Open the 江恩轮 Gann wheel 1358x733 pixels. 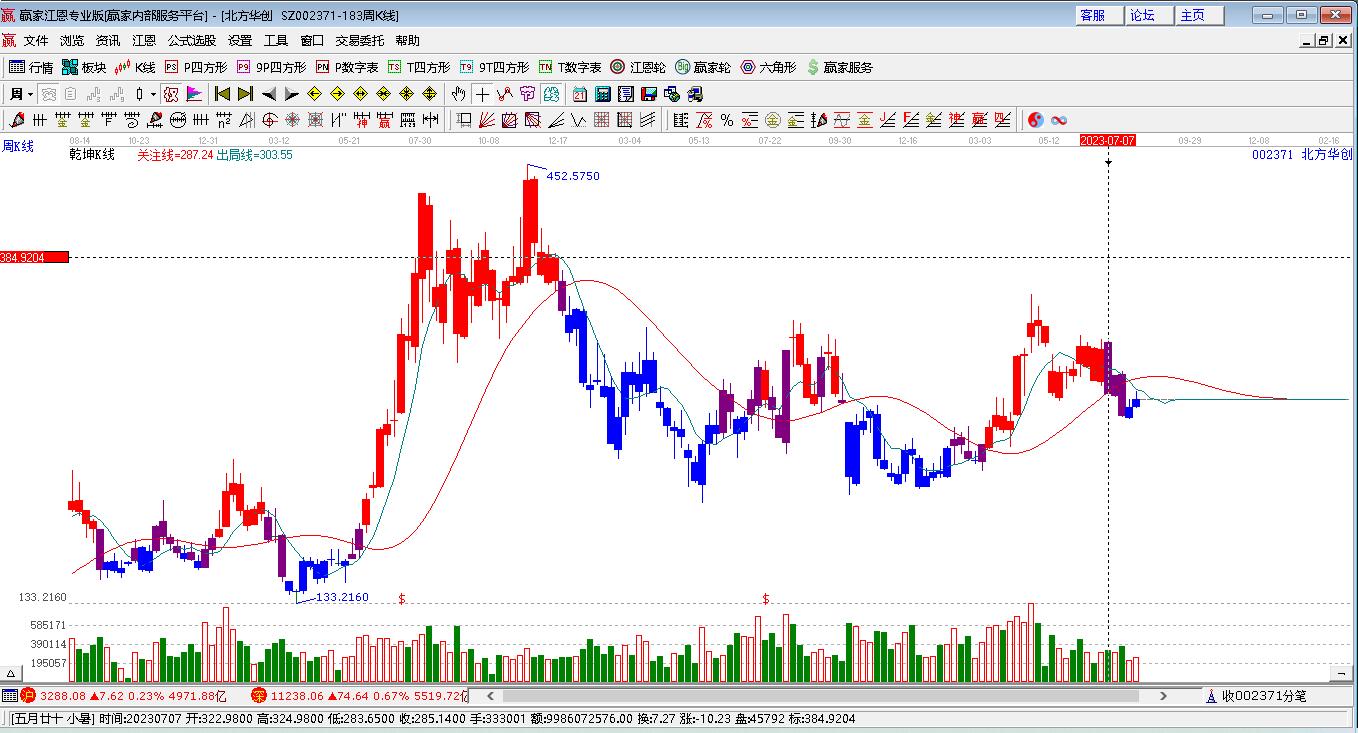coord(638,67)
